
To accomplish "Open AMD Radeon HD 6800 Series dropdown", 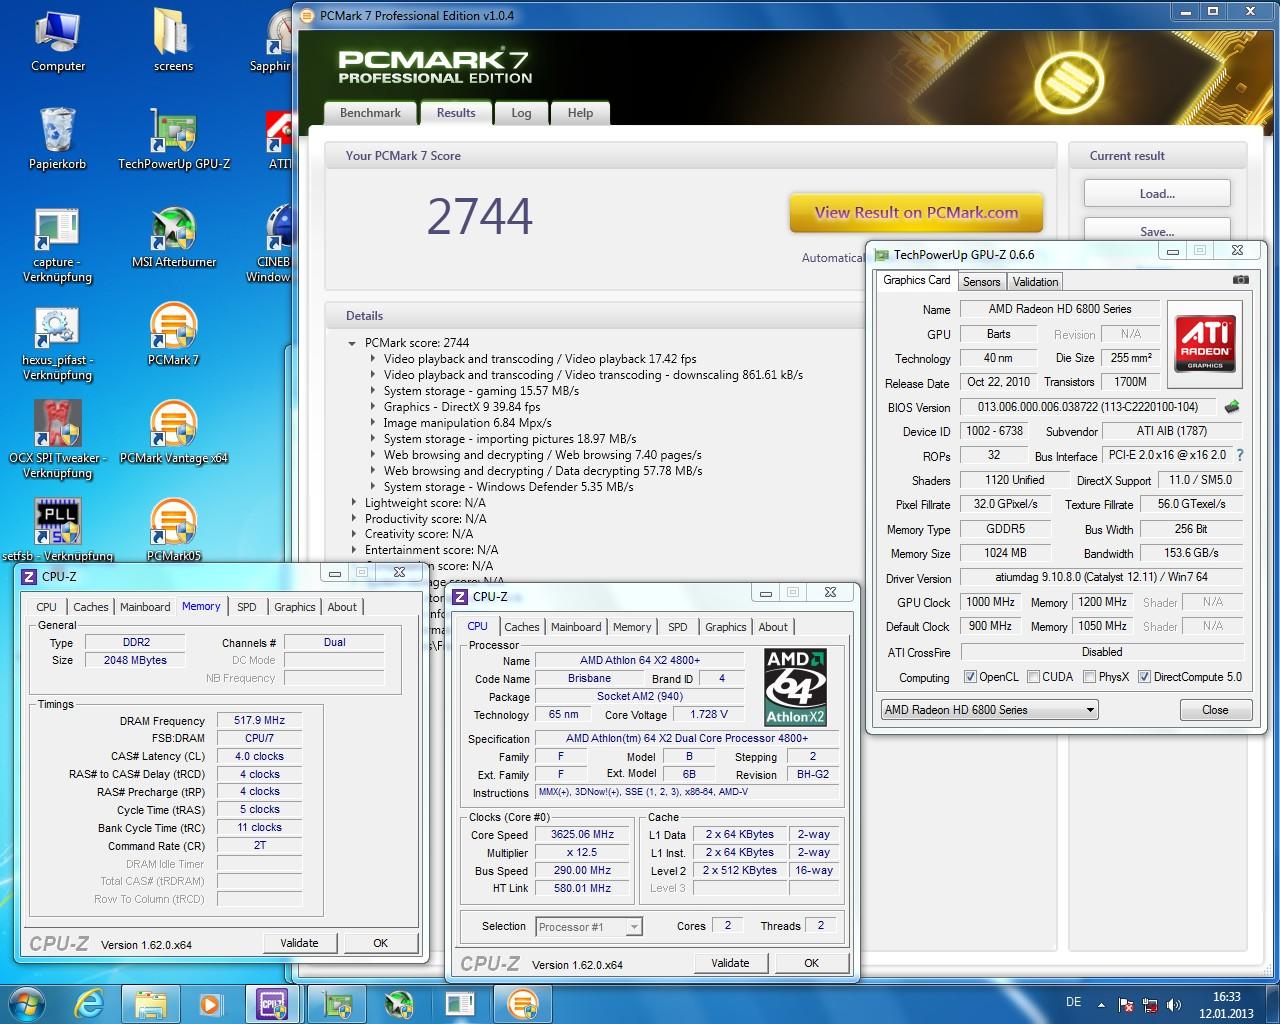I will [989, 710].
